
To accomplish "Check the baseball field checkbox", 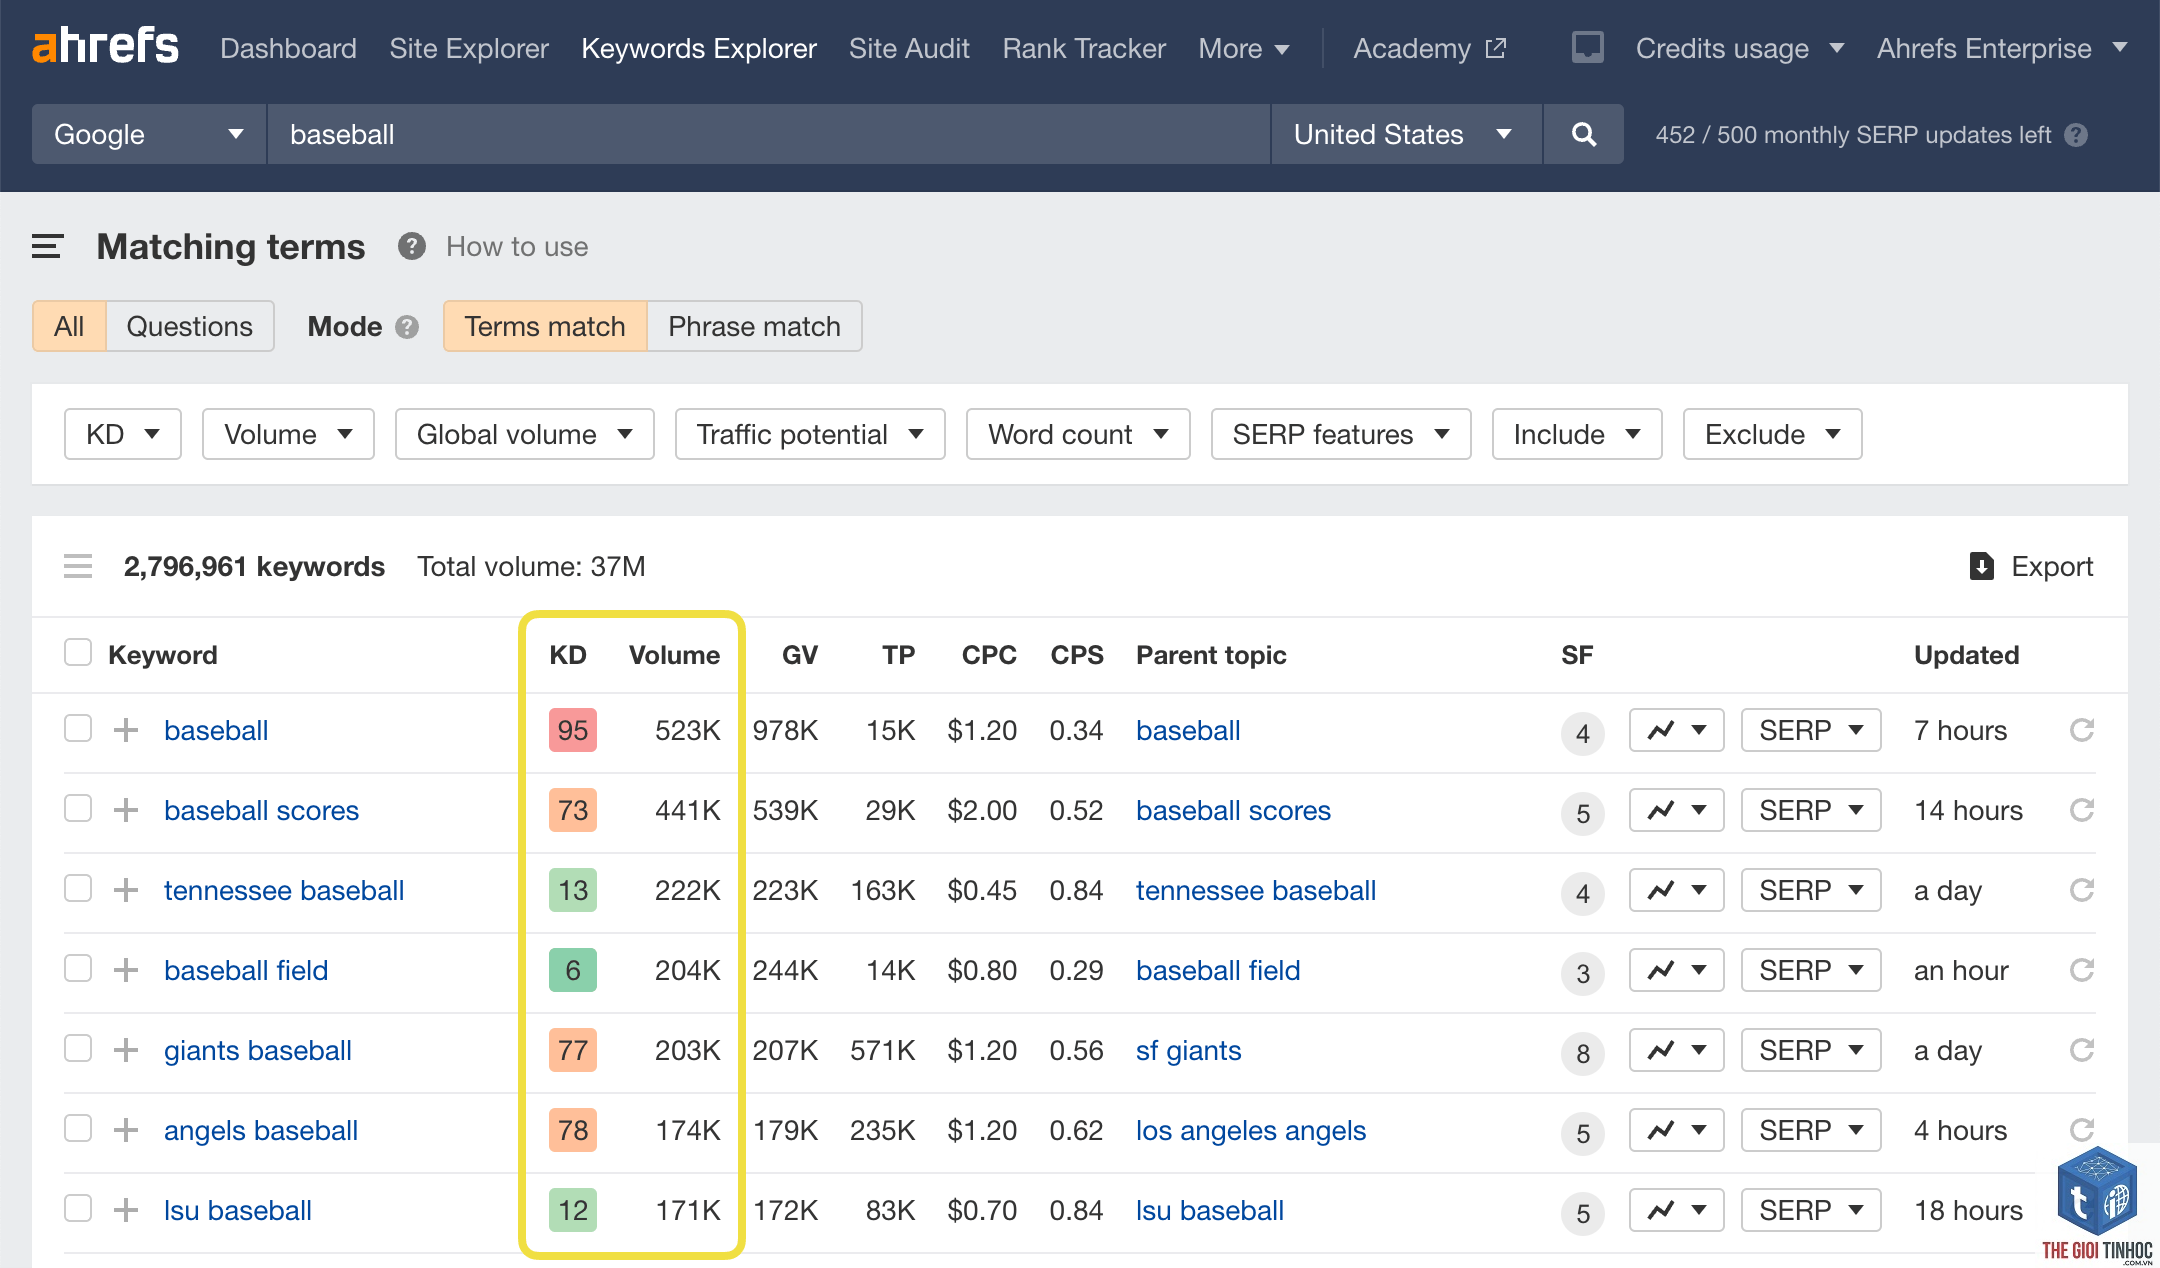I will point(78,968).
